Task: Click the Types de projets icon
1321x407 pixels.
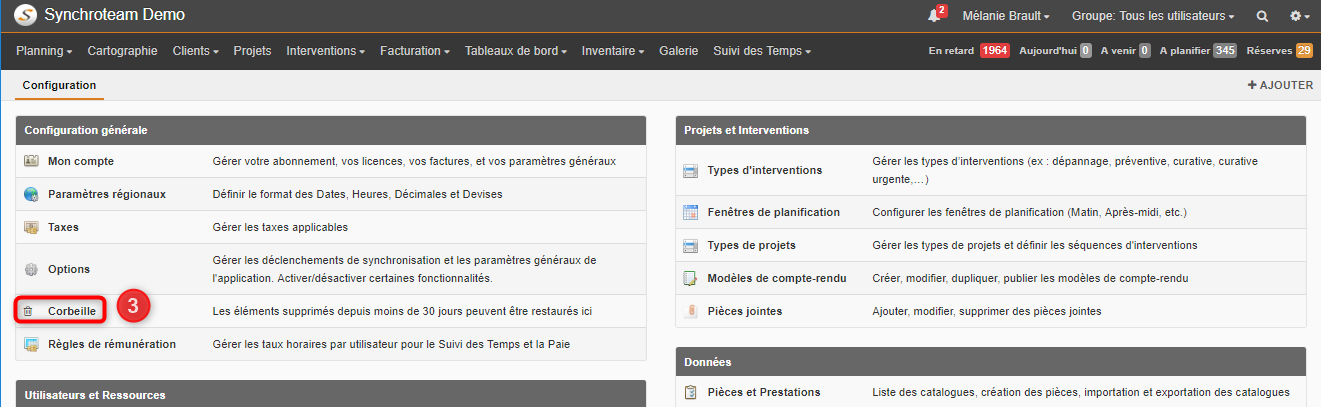Action: [x=690, y=245]
